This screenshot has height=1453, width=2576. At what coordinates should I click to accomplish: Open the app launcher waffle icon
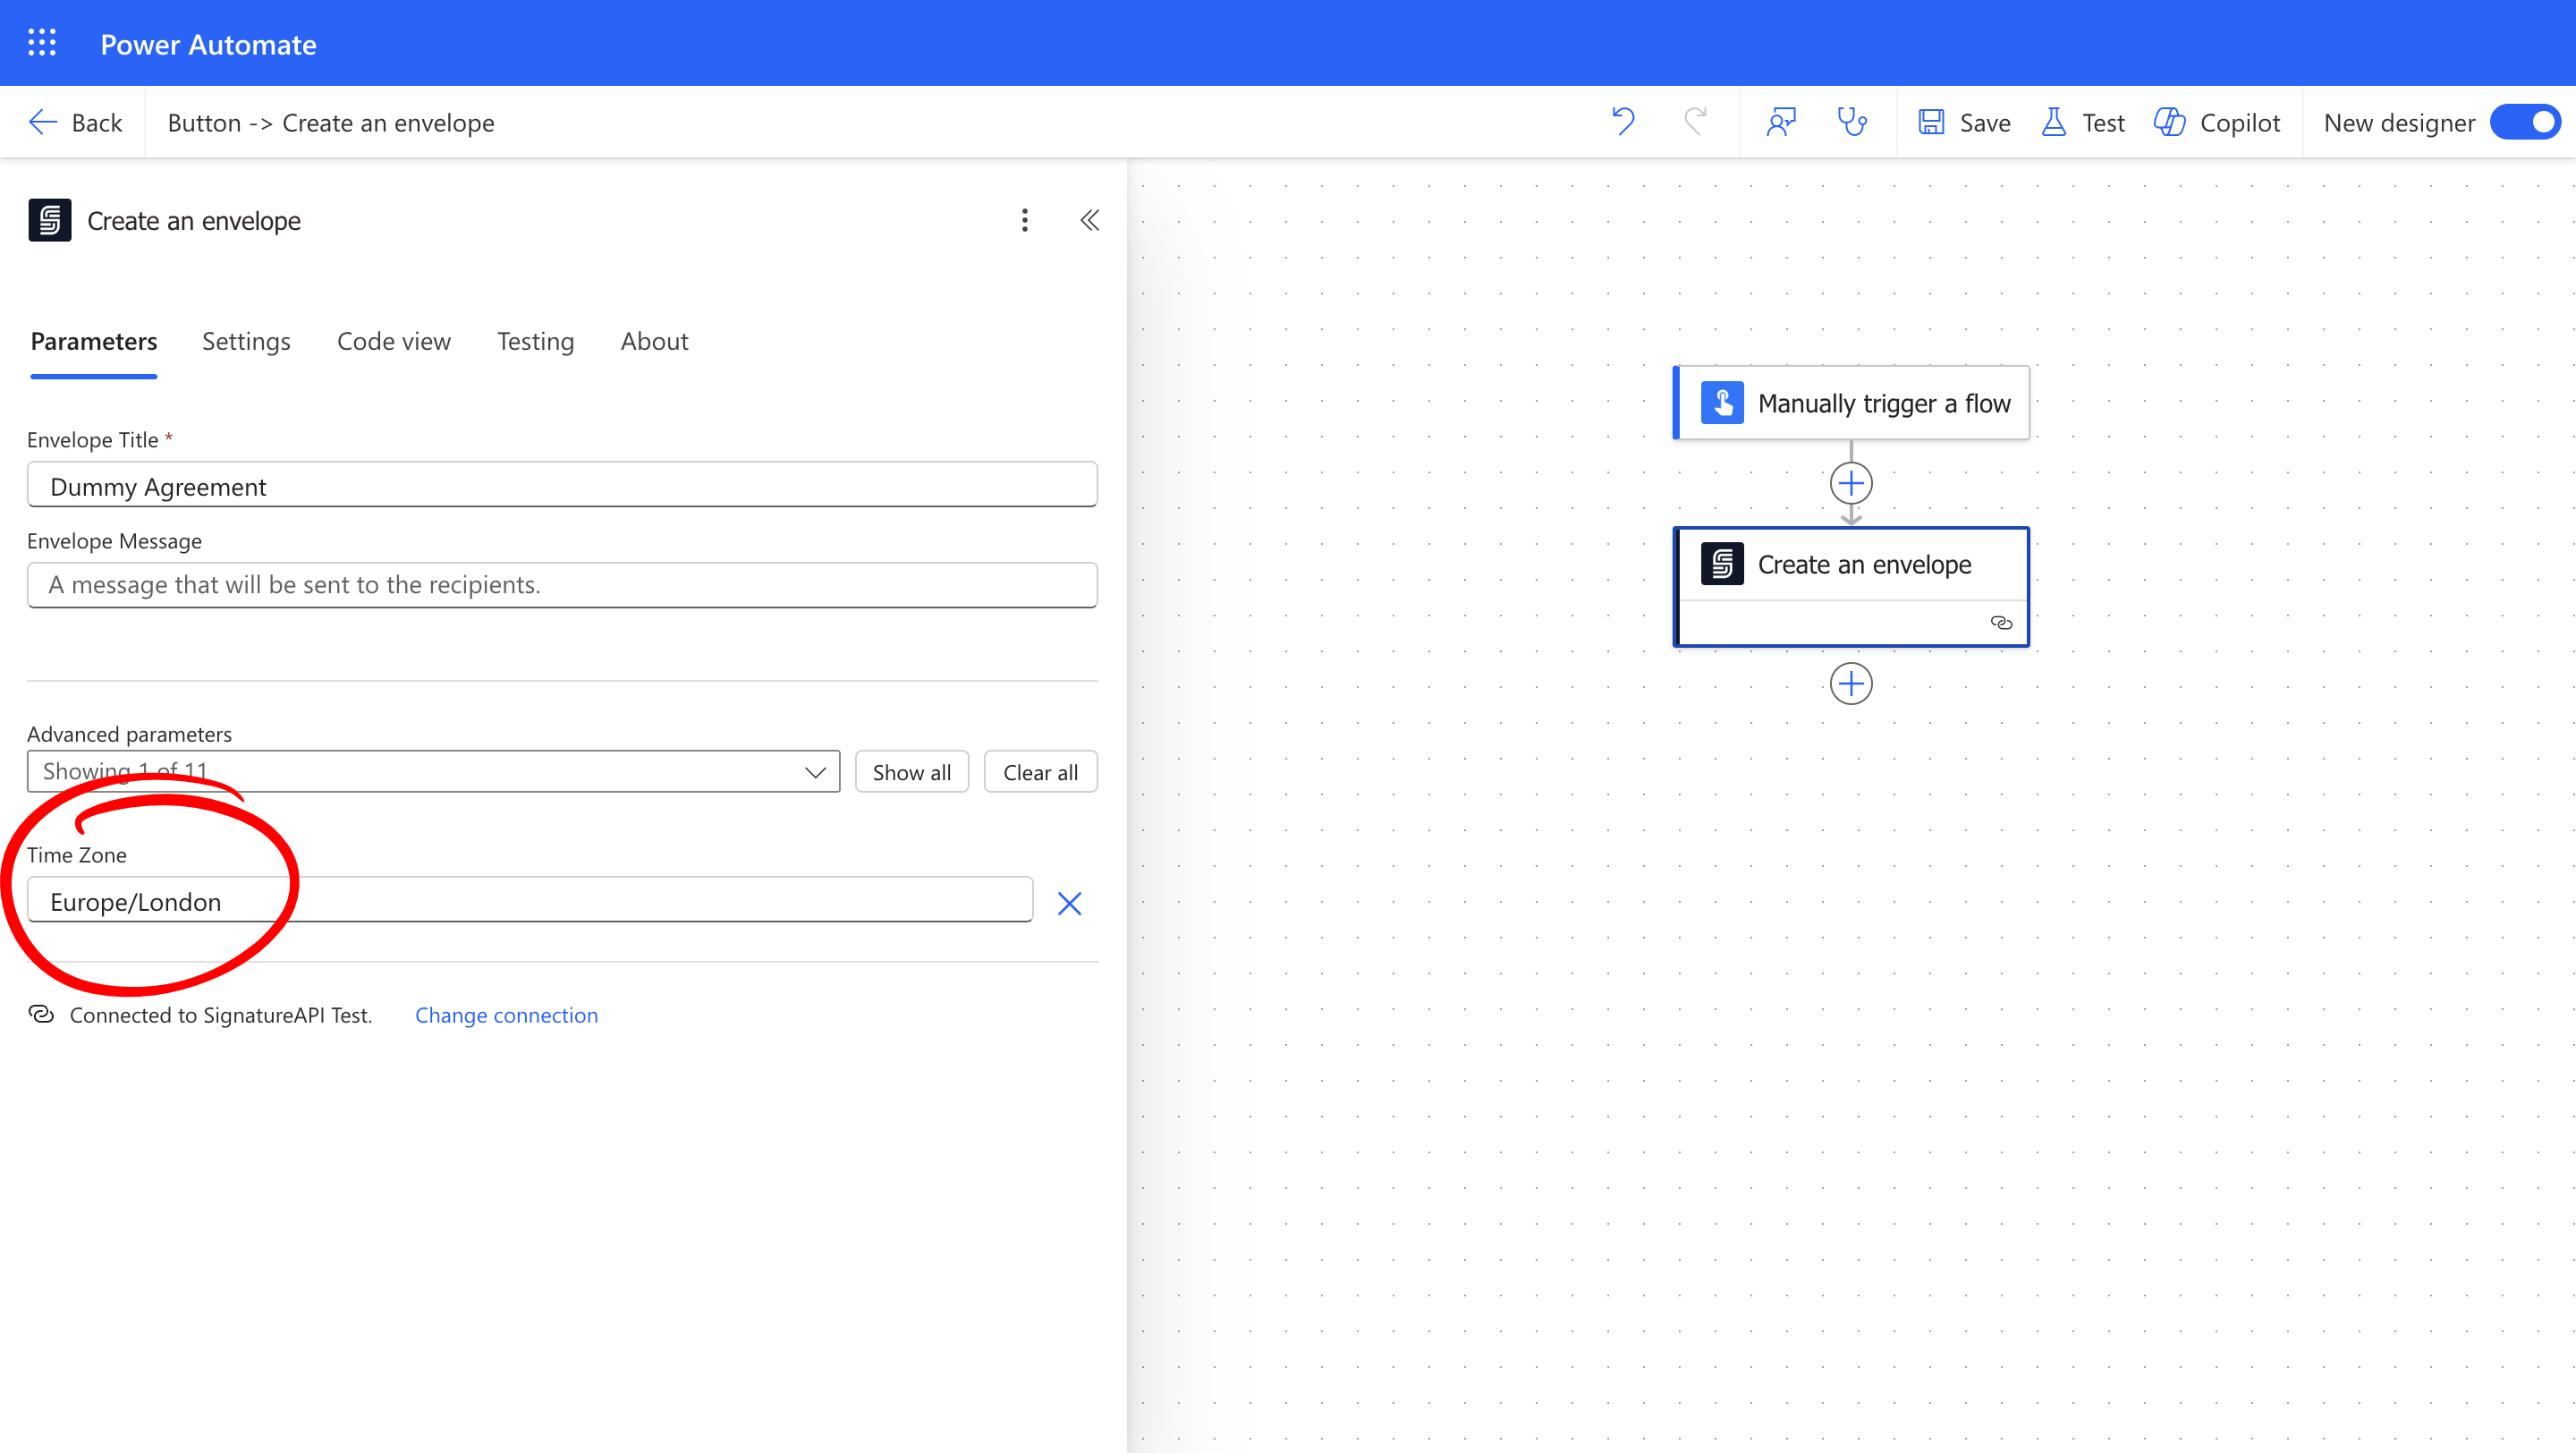coord(42,43)
